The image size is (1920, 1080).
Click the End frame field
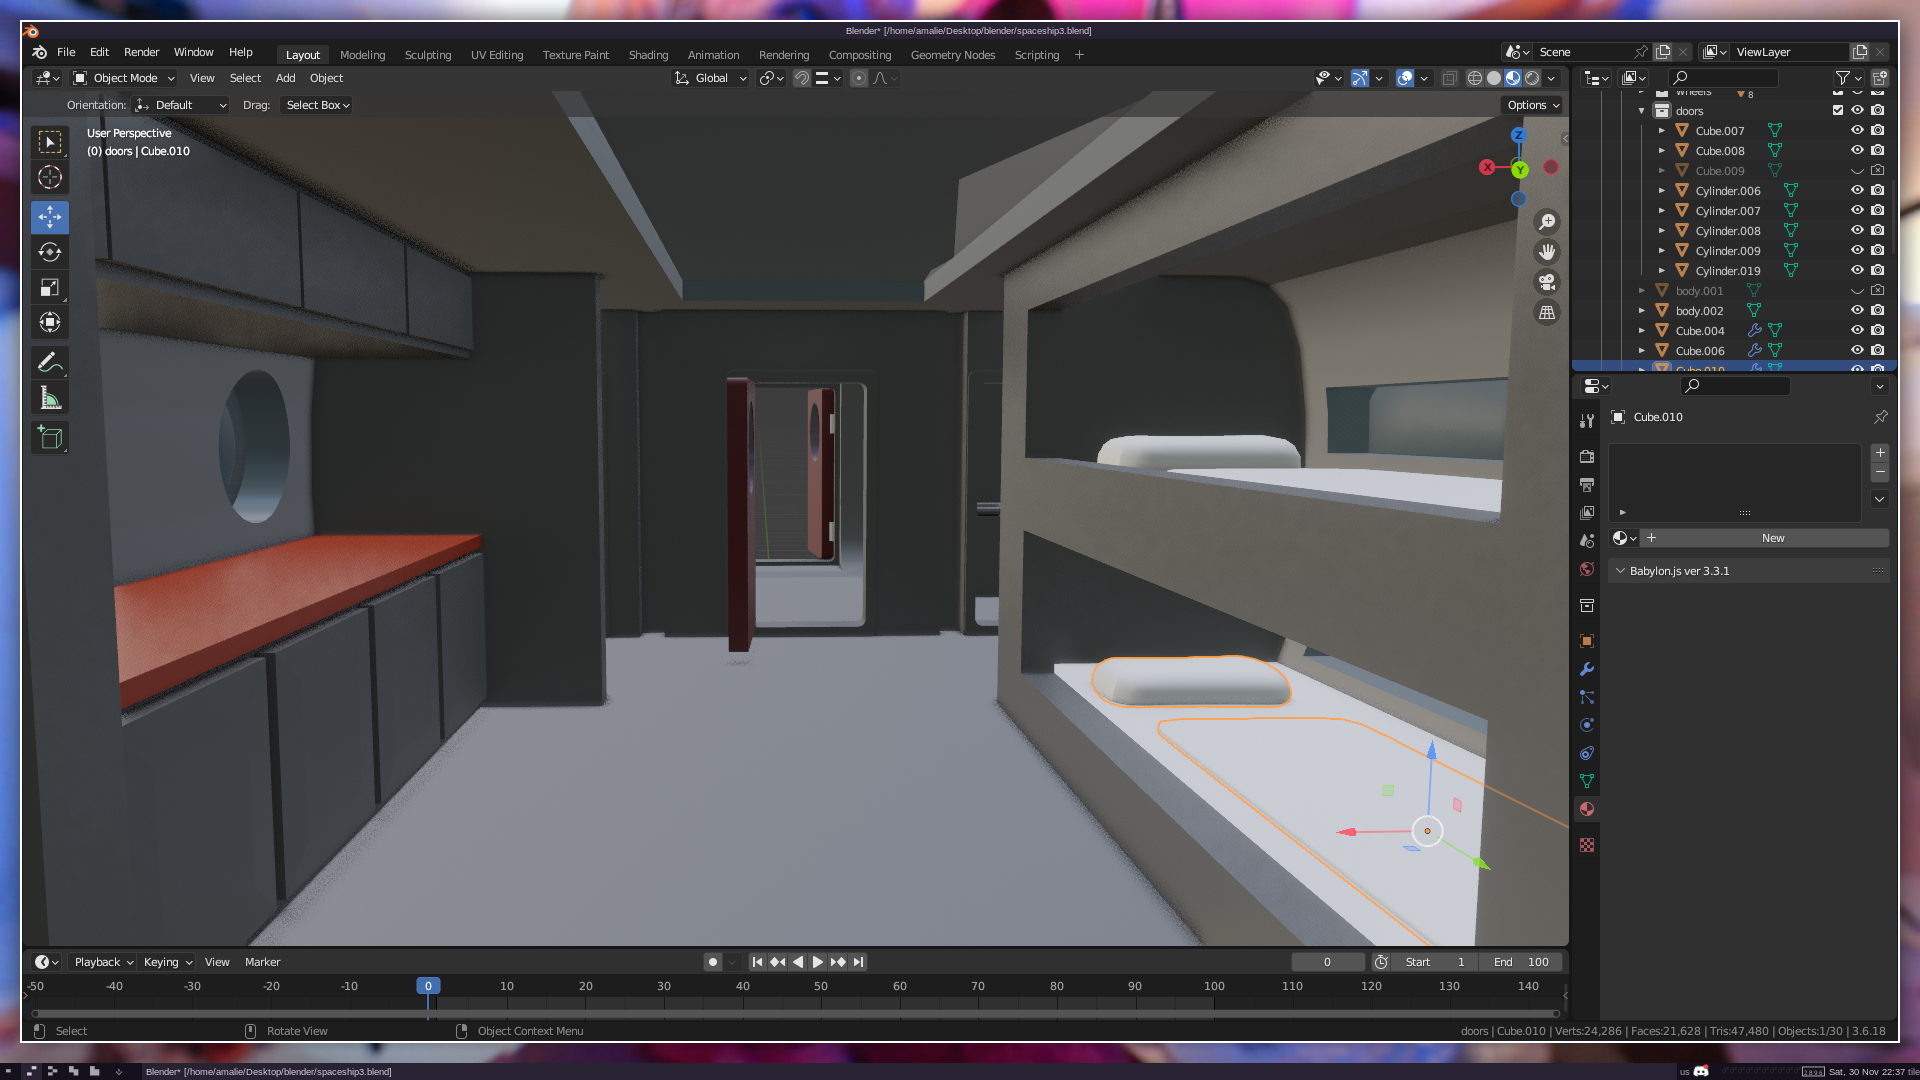[1522, 962]
